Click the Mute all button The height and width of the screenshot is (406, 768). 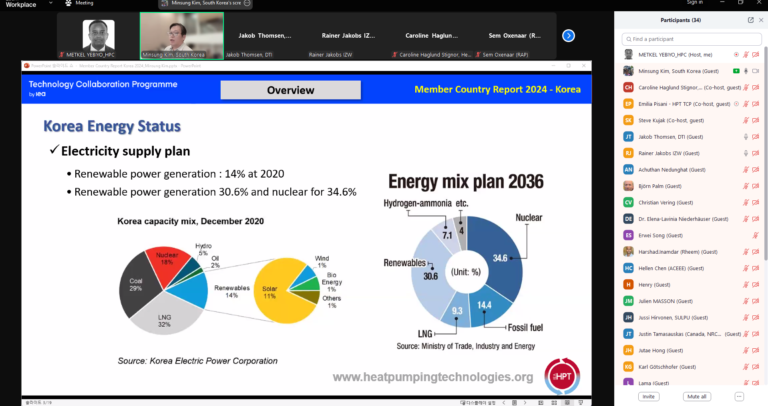[696, 396]
